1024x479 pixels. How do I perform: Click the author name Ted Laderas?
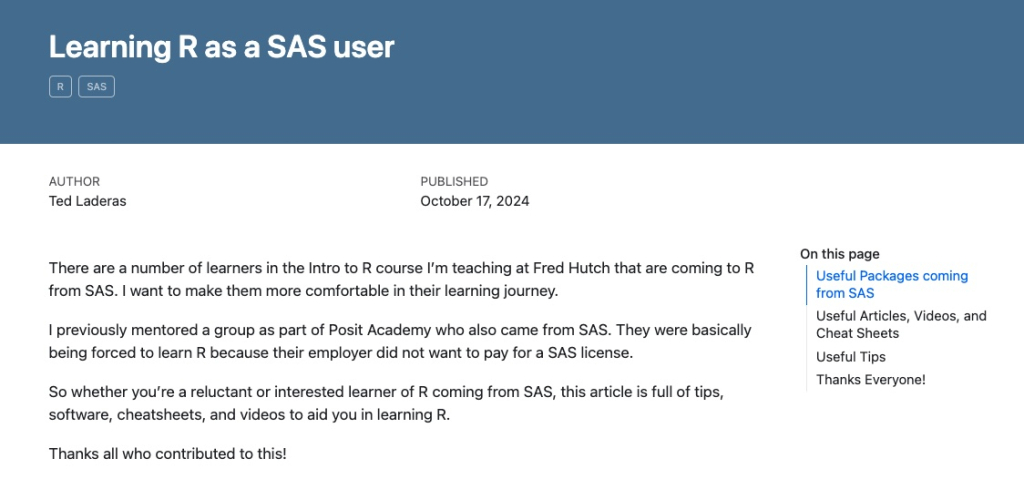click(x=88, y=201)
